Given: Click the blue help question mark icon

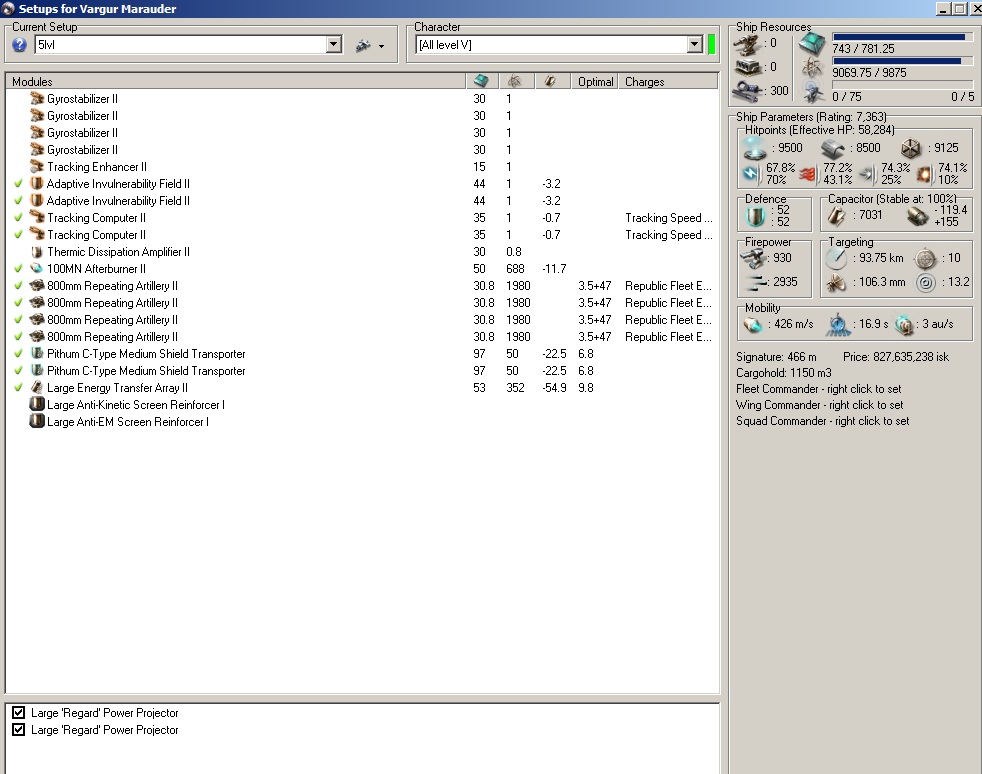Looking at the screenshot, I should pos(19,45).
